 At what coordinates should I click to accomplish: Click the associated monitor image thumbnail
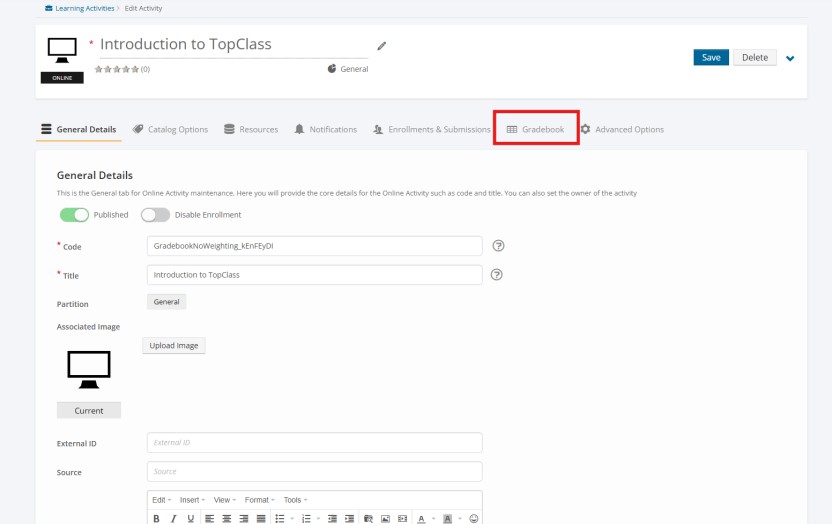(x=89, y=370)
